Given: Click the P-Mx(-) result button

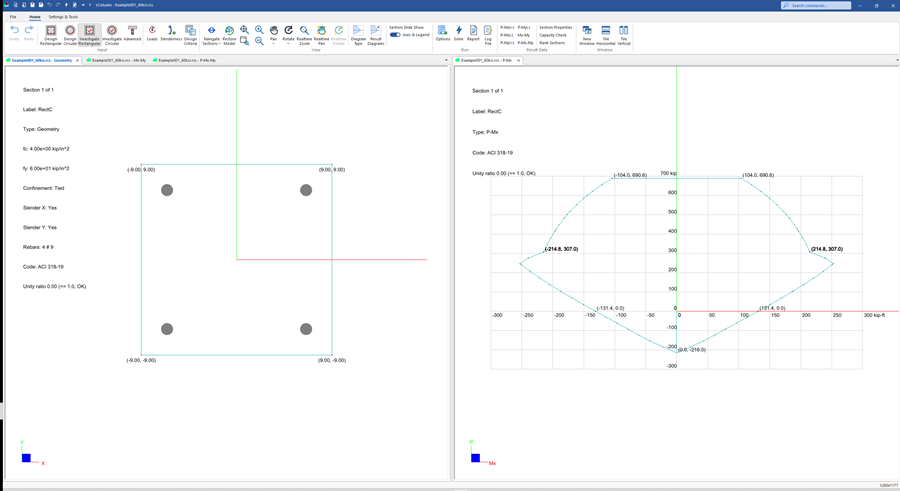Looking at the screenshot, I should [x=507, y=35].
